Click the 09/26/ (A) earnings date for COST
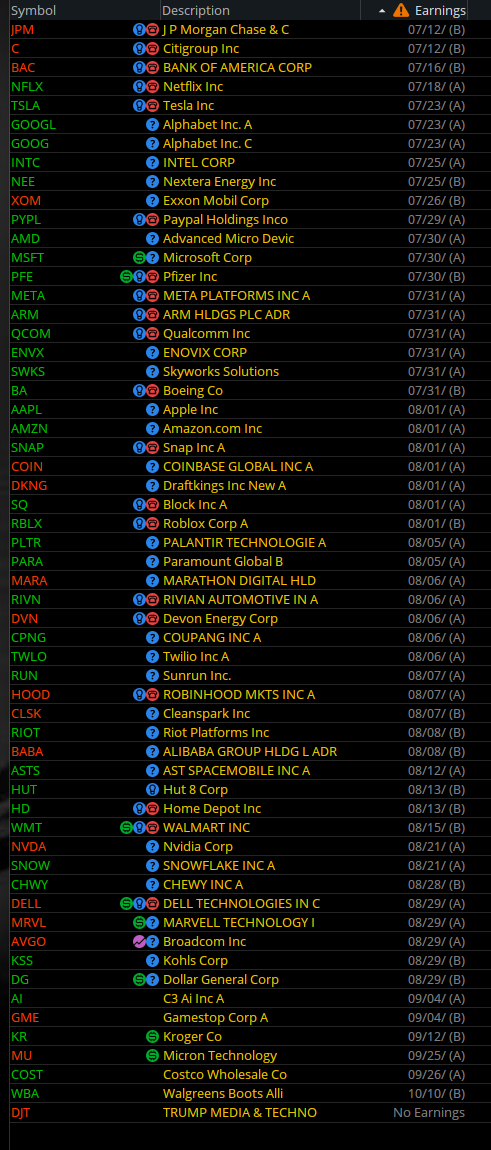491x1150 pixels. 437,1075
